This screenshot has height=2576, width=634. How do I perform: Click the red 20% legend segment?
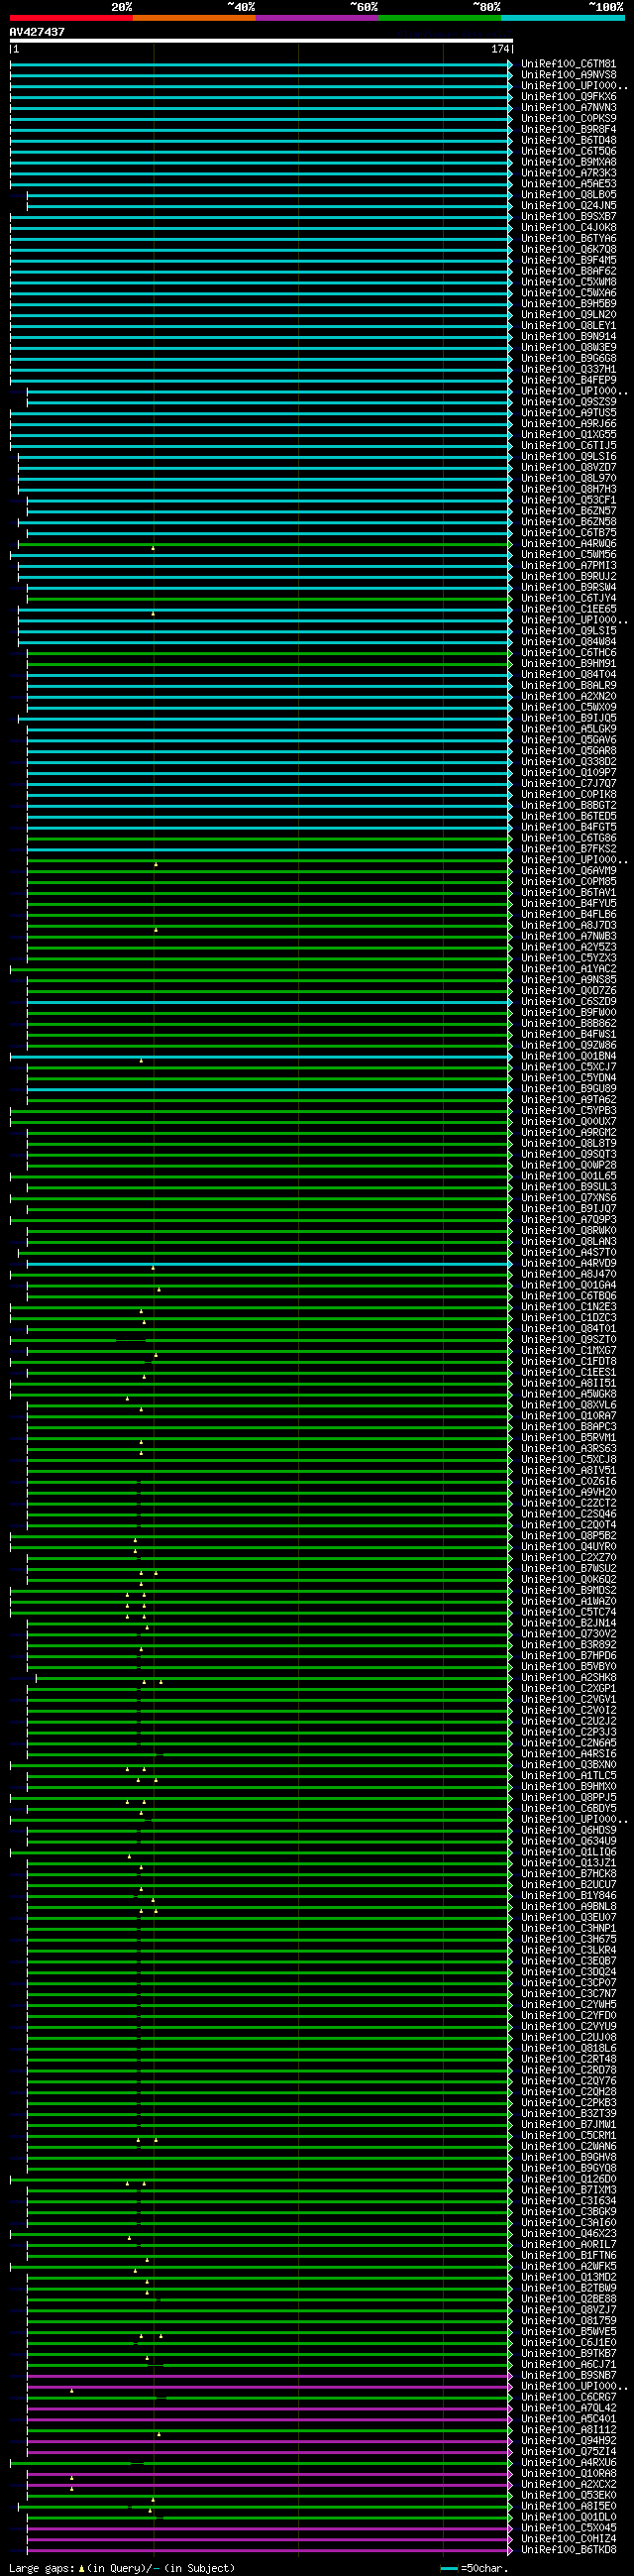(x=71, y=17)
